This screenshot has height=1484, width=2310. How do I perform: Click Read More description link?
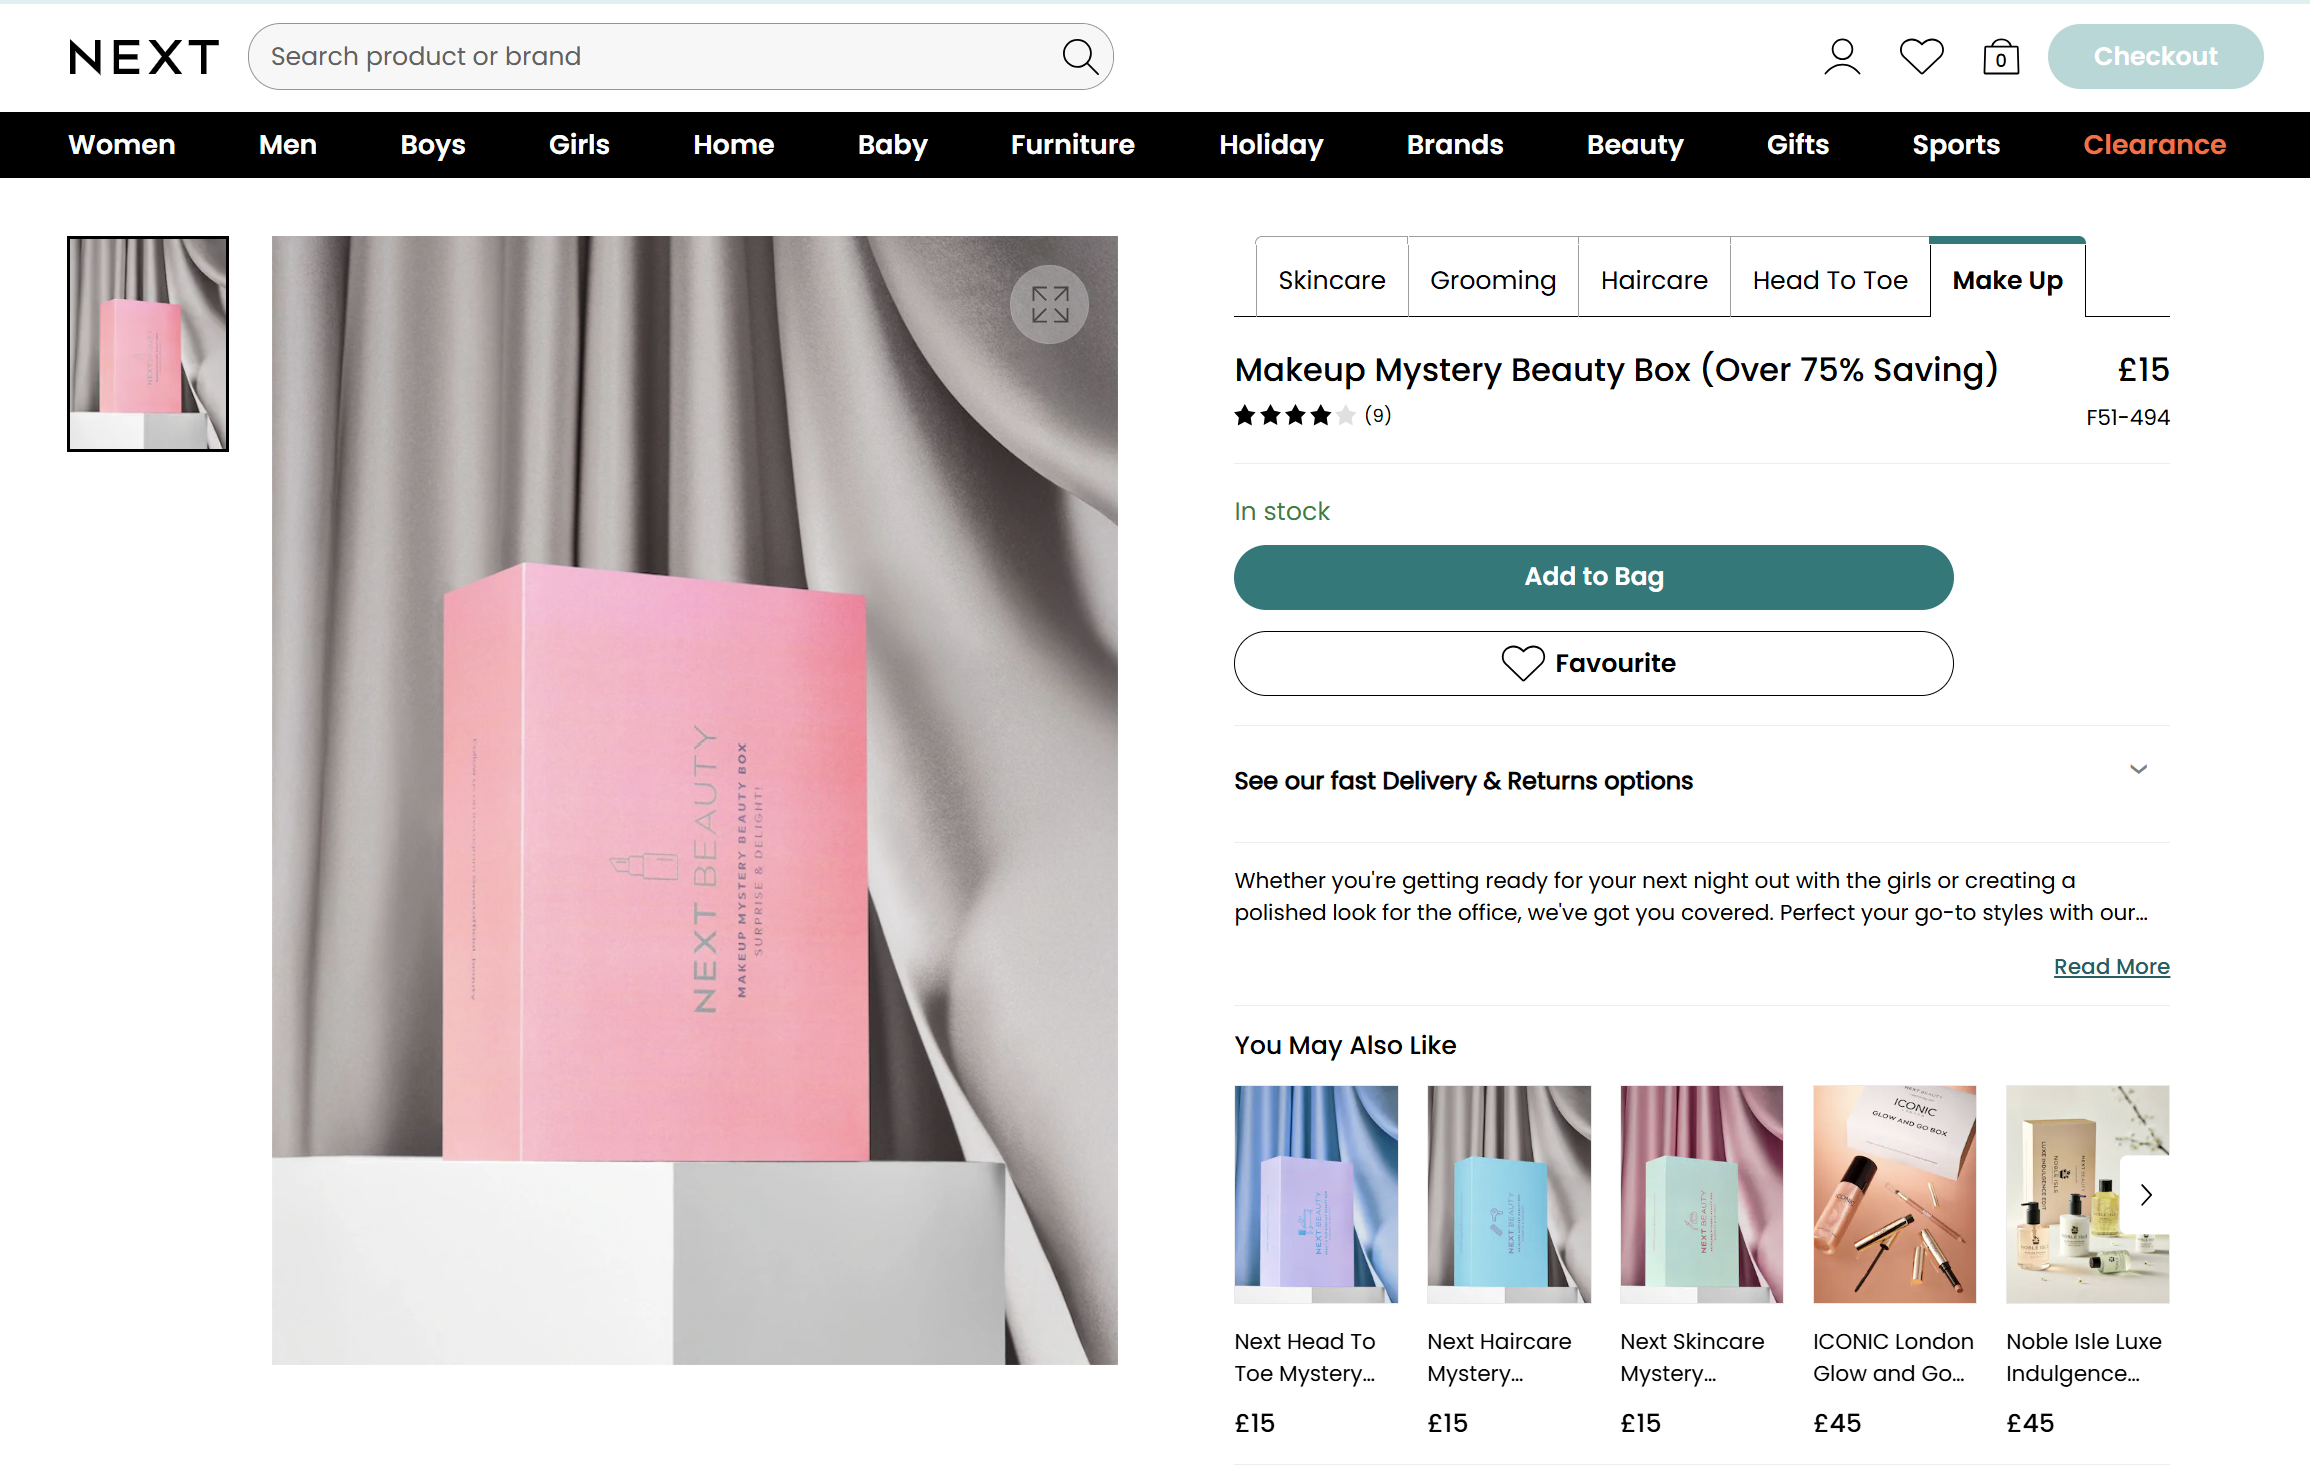tap(2111, 966)
